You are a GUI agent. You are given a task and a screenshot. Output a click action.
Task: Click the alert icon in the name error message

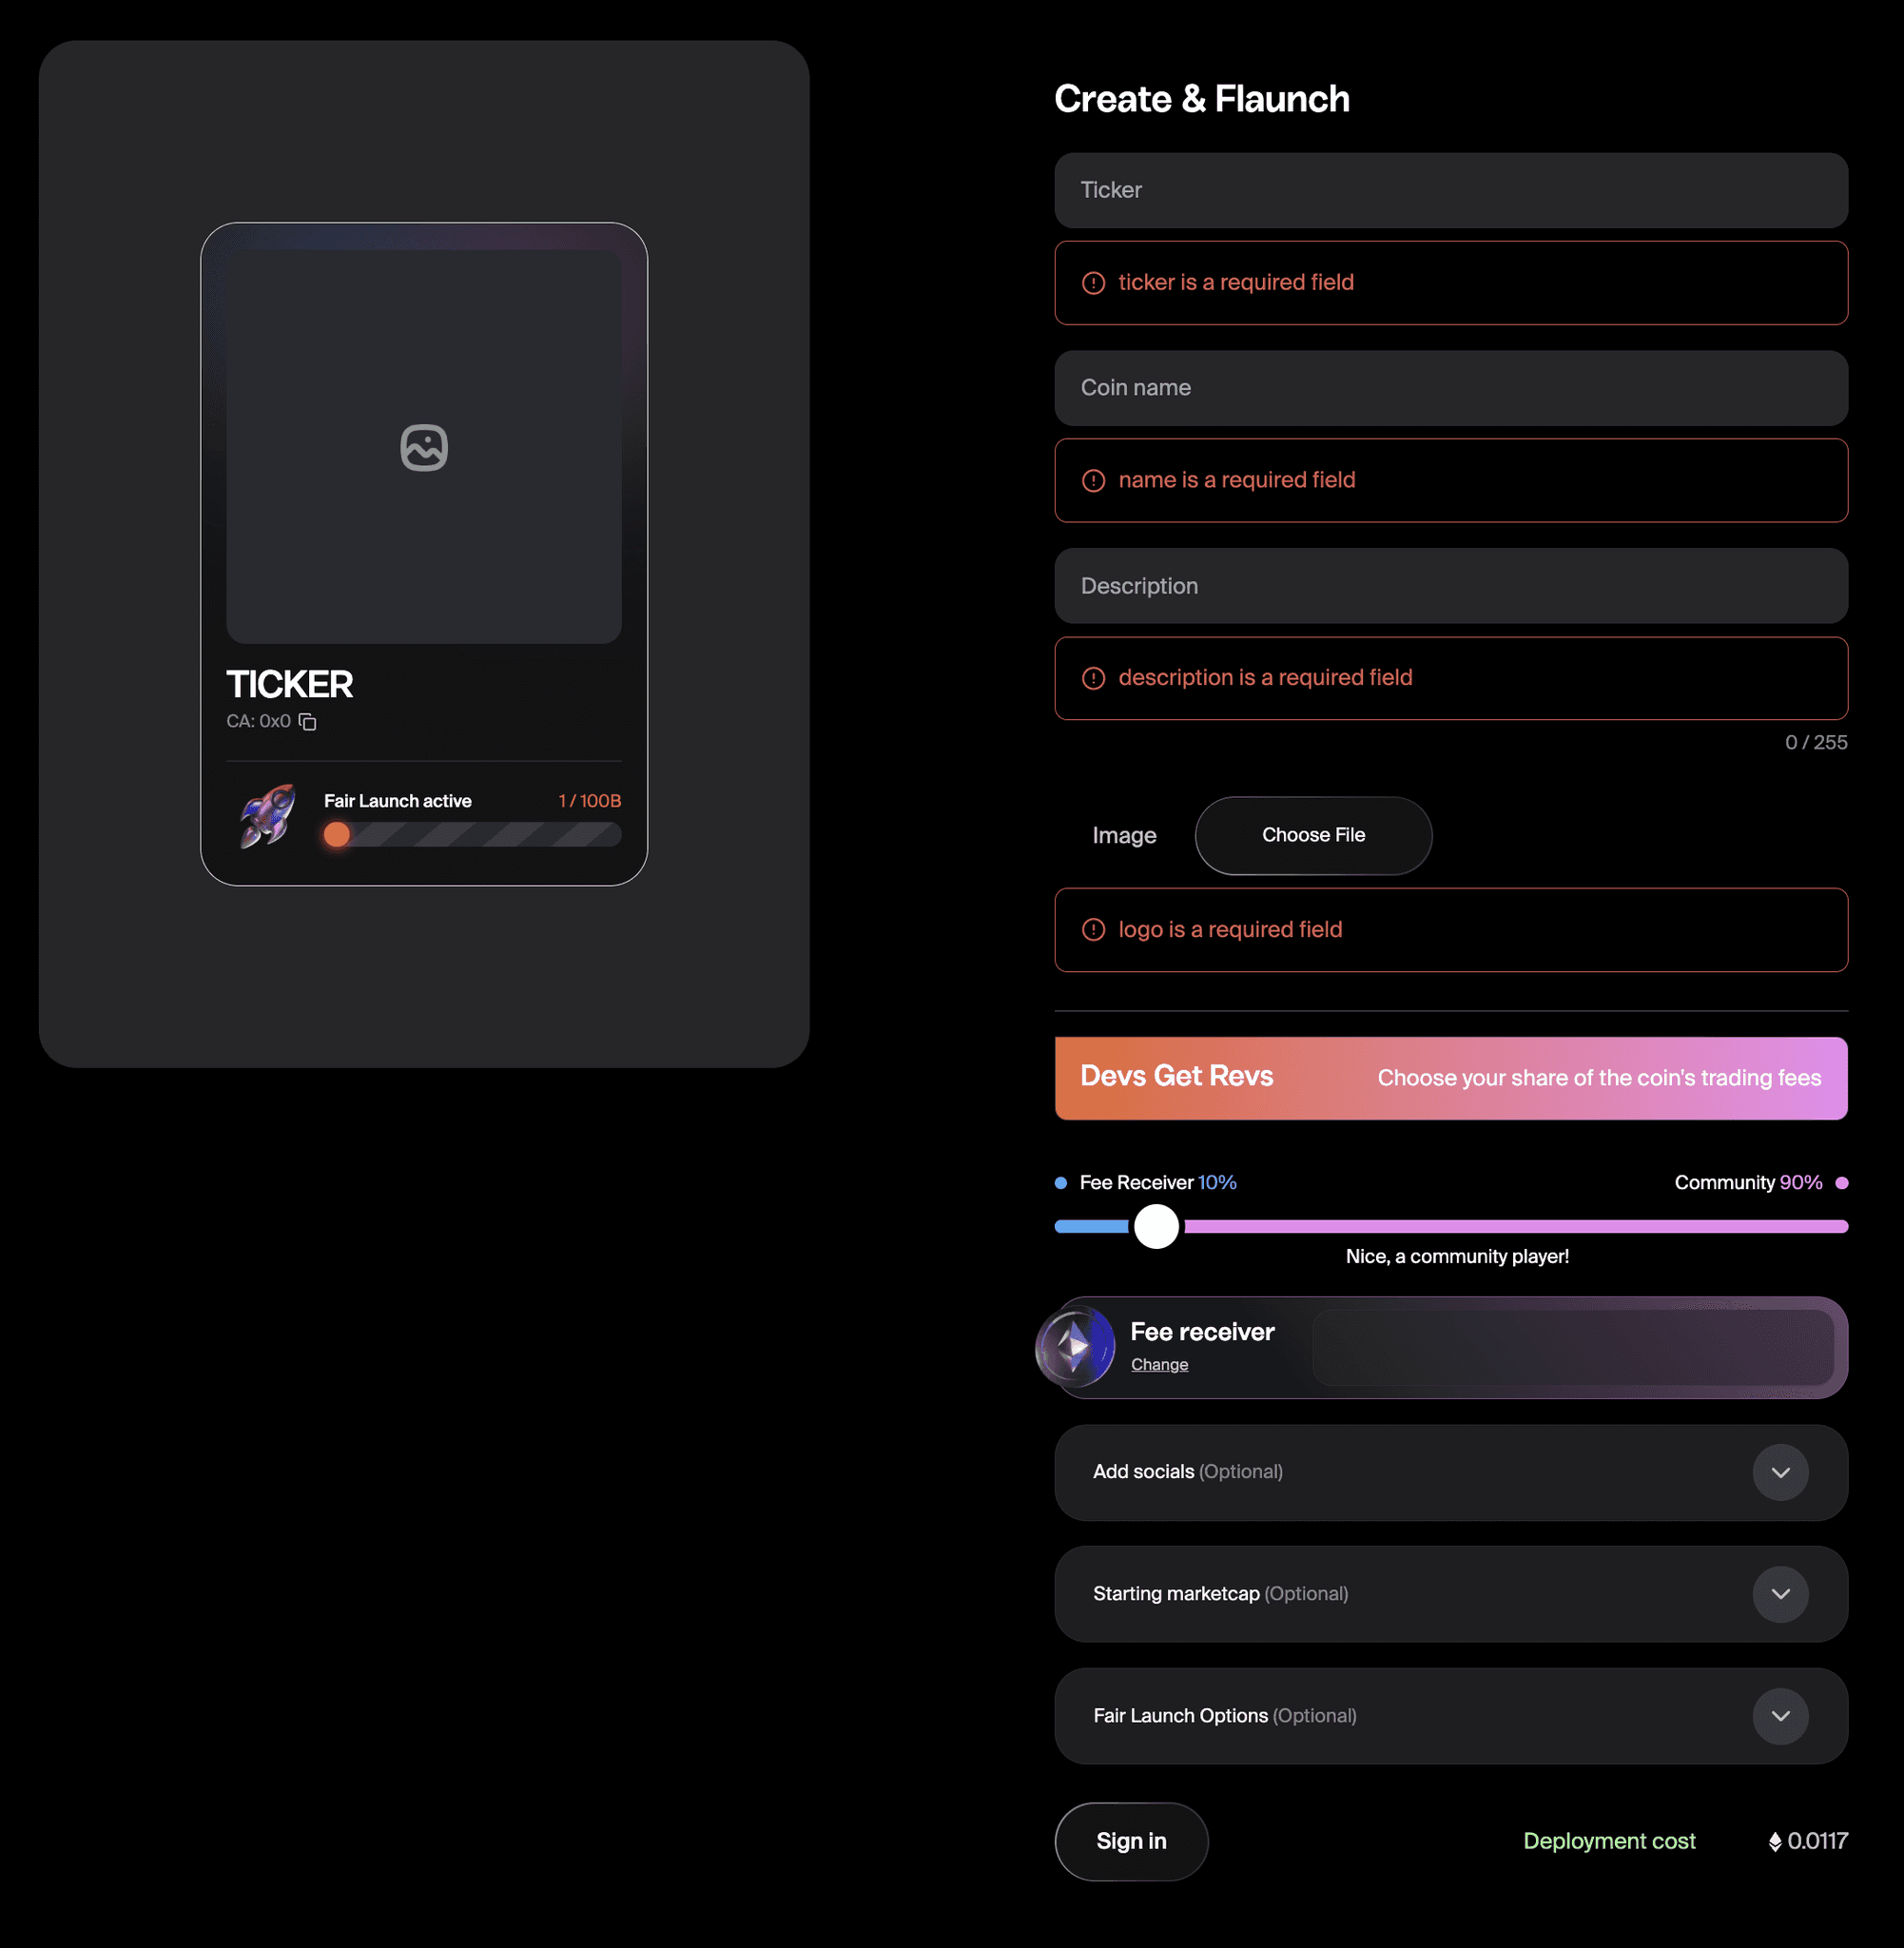click(x=1092, y=481)
